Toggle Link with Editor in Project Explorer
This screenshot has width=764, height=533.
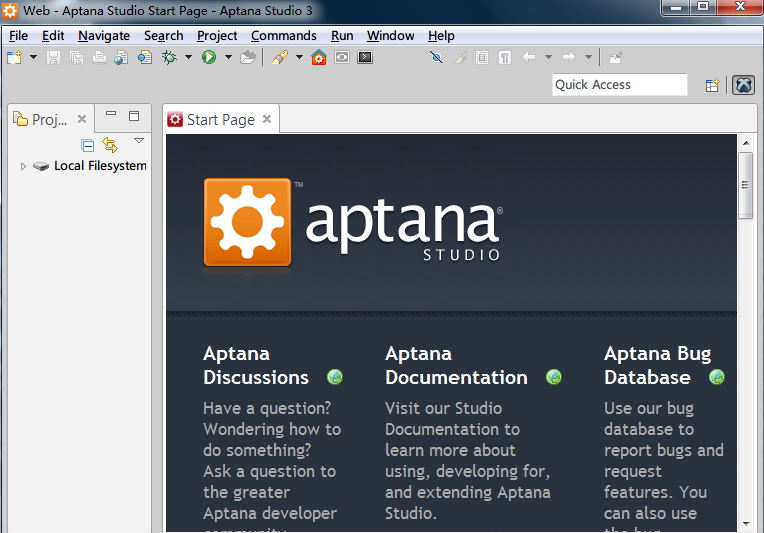[x=110, y=145]
